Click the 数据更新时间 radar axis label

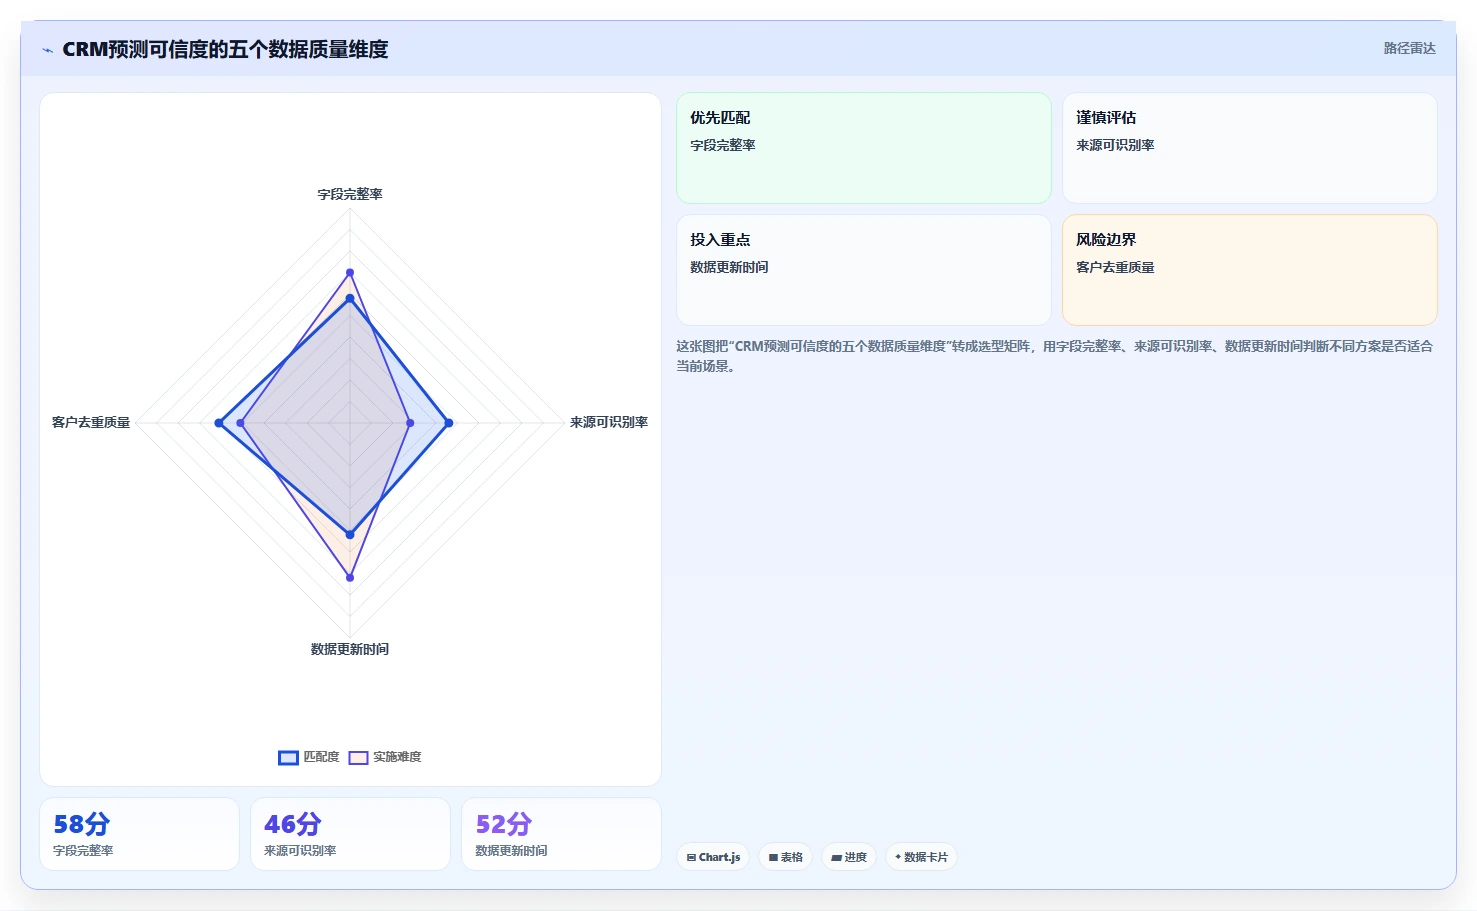[350, 649]
